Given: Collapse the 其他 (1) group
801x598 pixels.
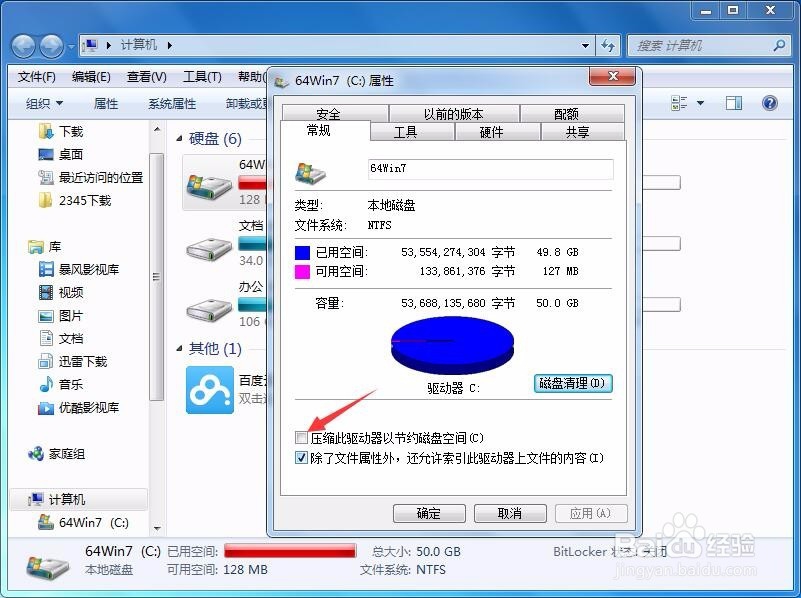Looking at the screenshot, I should (179, 348).
